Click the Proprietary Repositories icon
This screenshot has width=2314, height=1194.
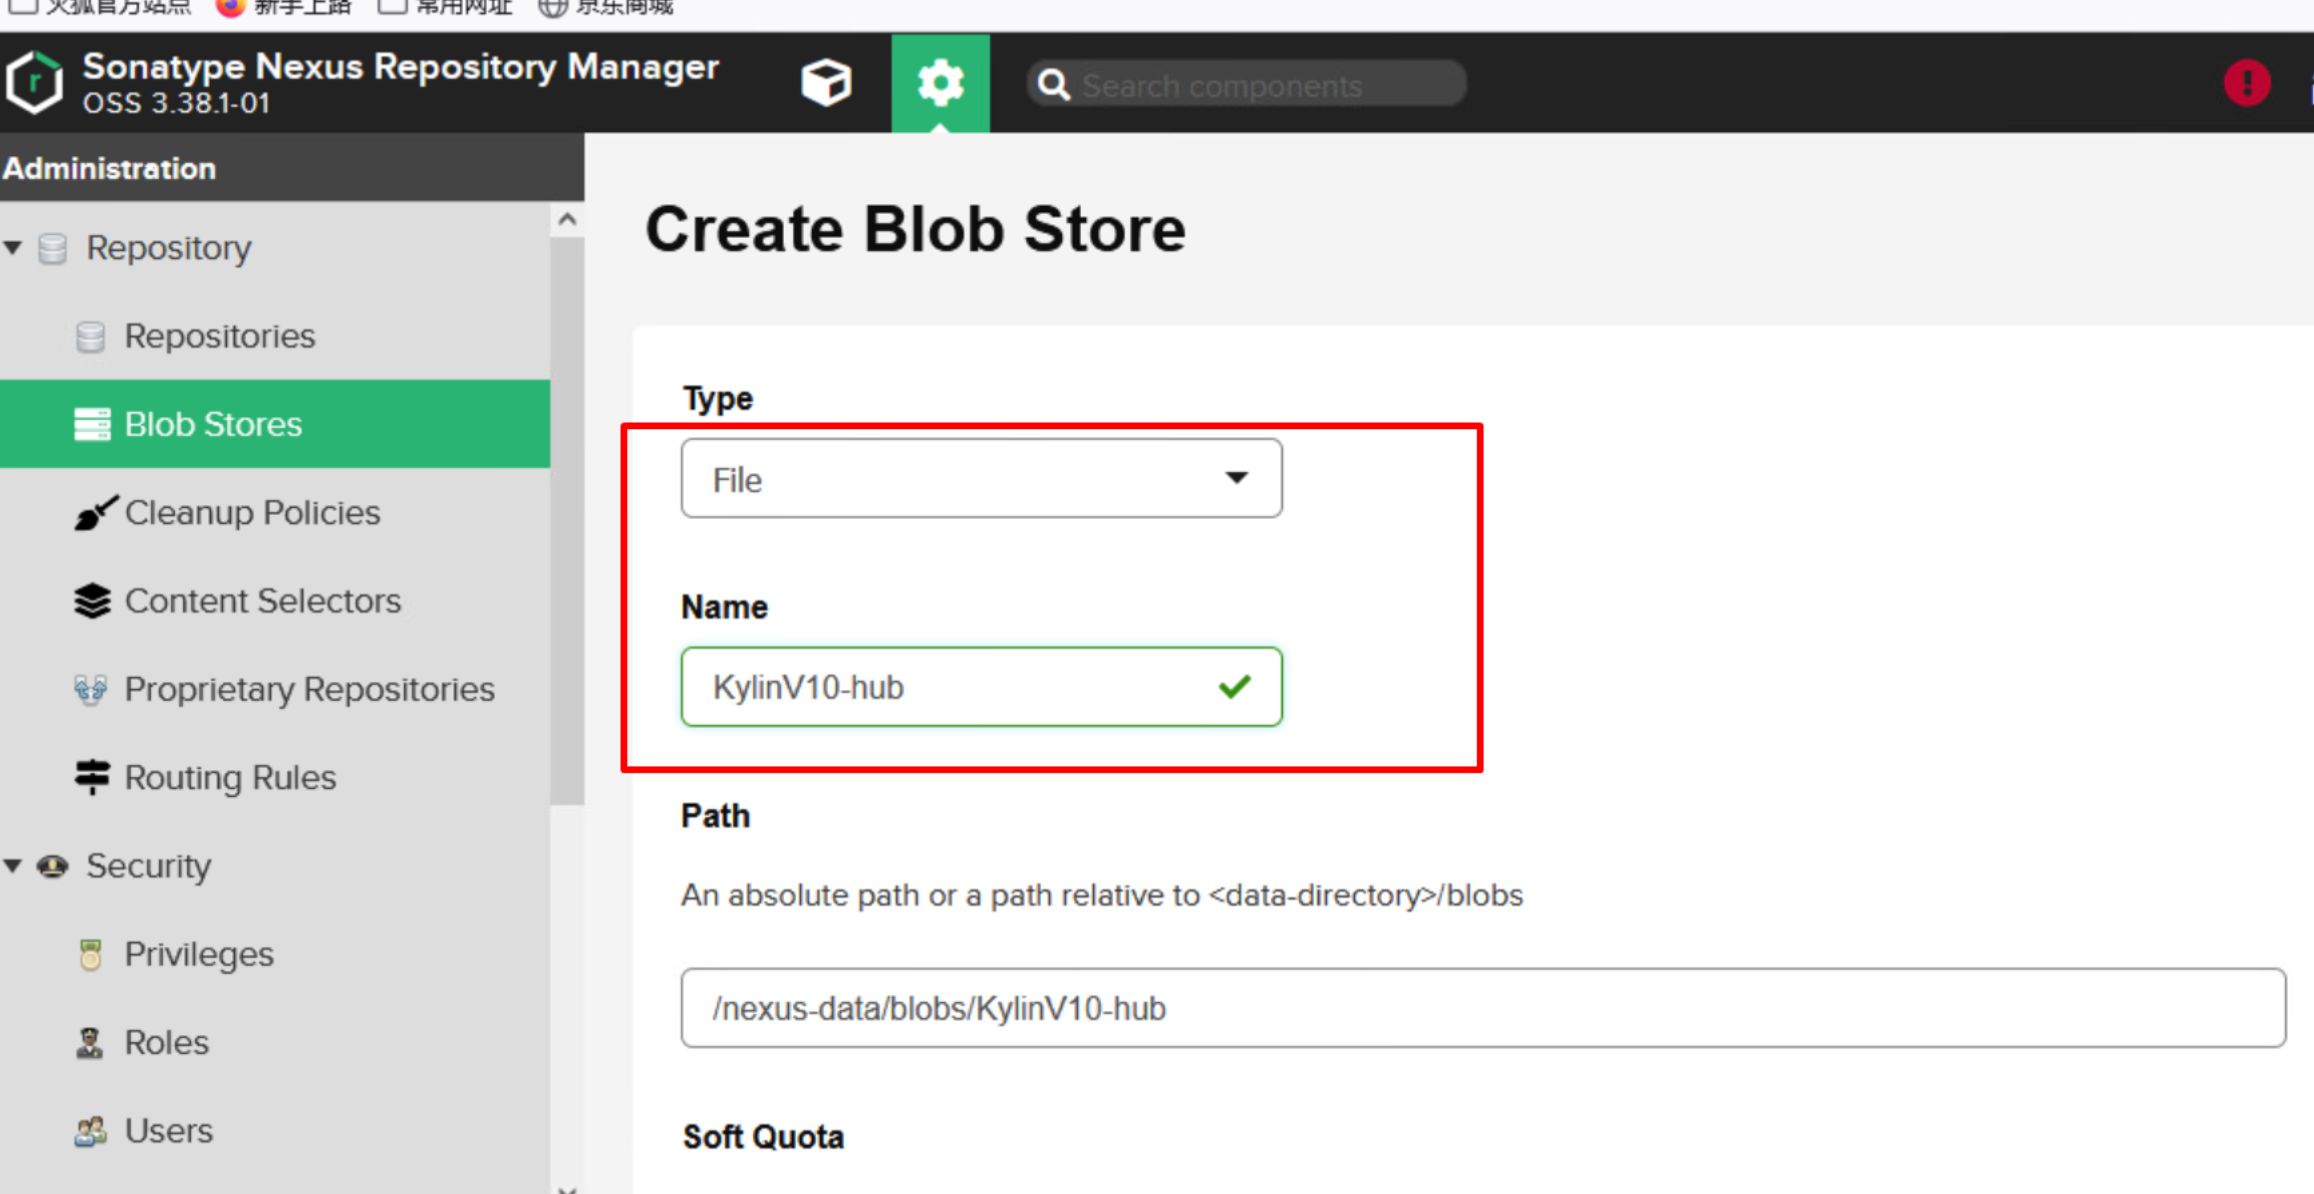click(x=91, y=690)
